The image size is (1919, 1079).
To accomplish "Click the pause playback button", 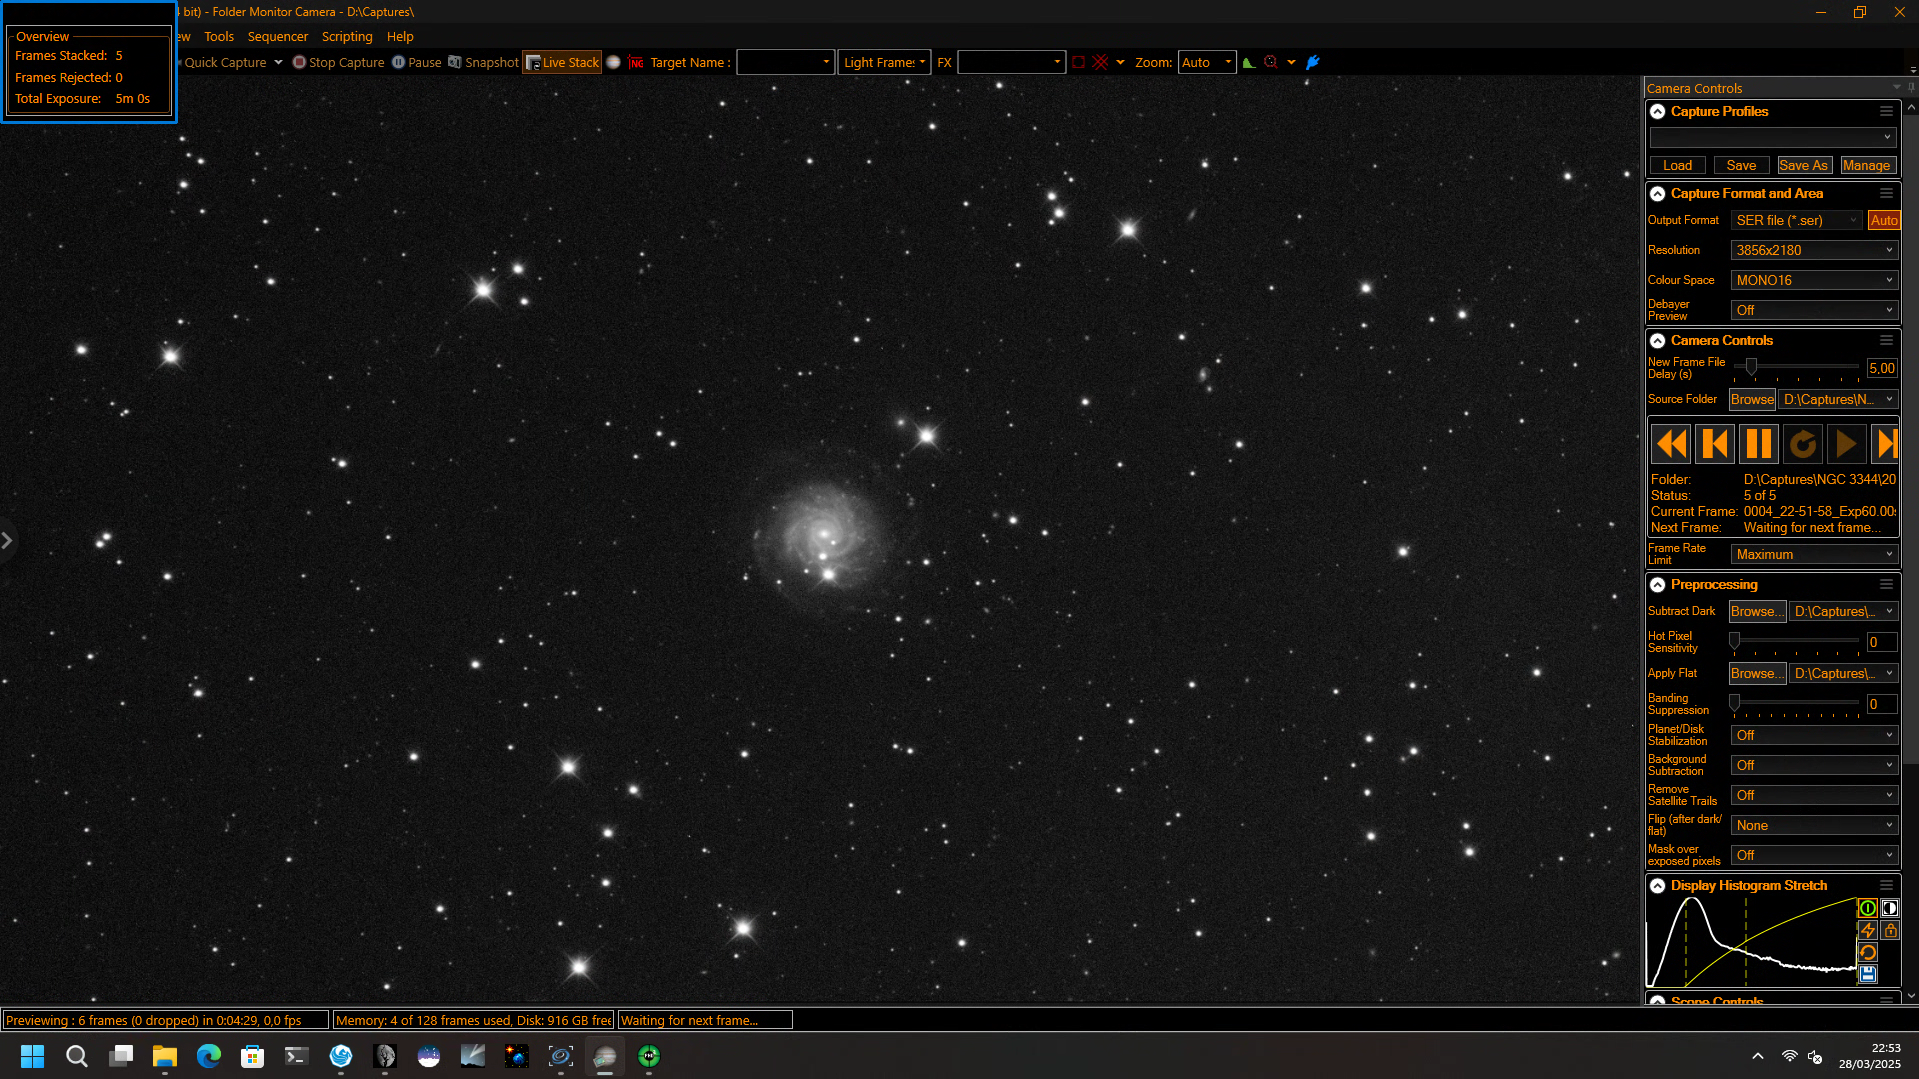I will [1759, 443].
